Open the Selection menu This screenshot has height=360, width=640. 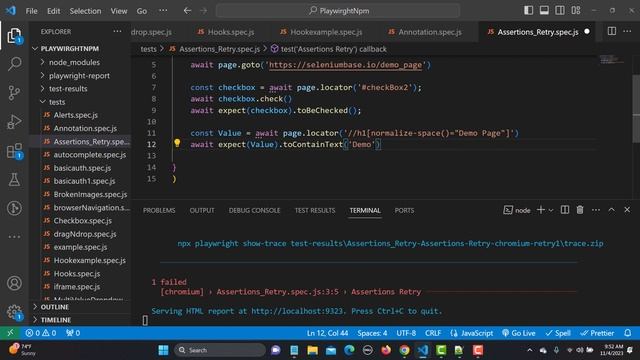pyautogui.click(x=85, y=11)
